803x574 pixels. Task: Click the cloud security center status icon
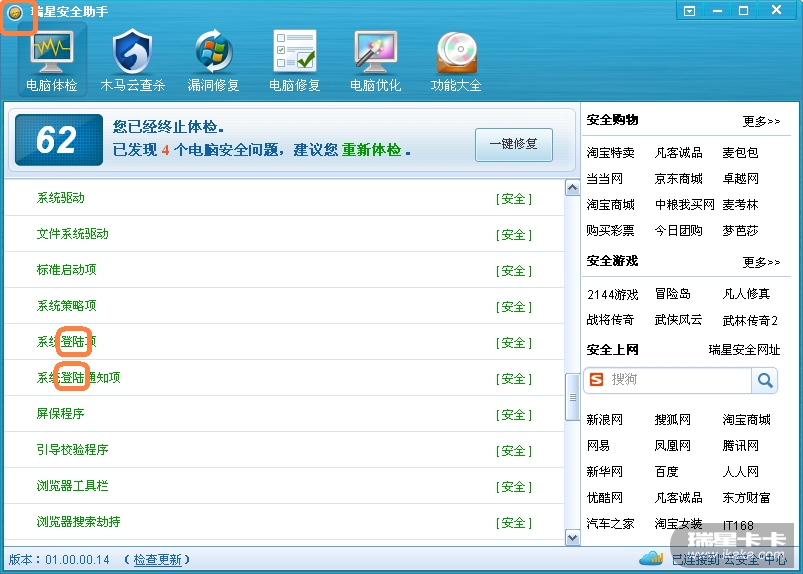click(x=651, y=558)
